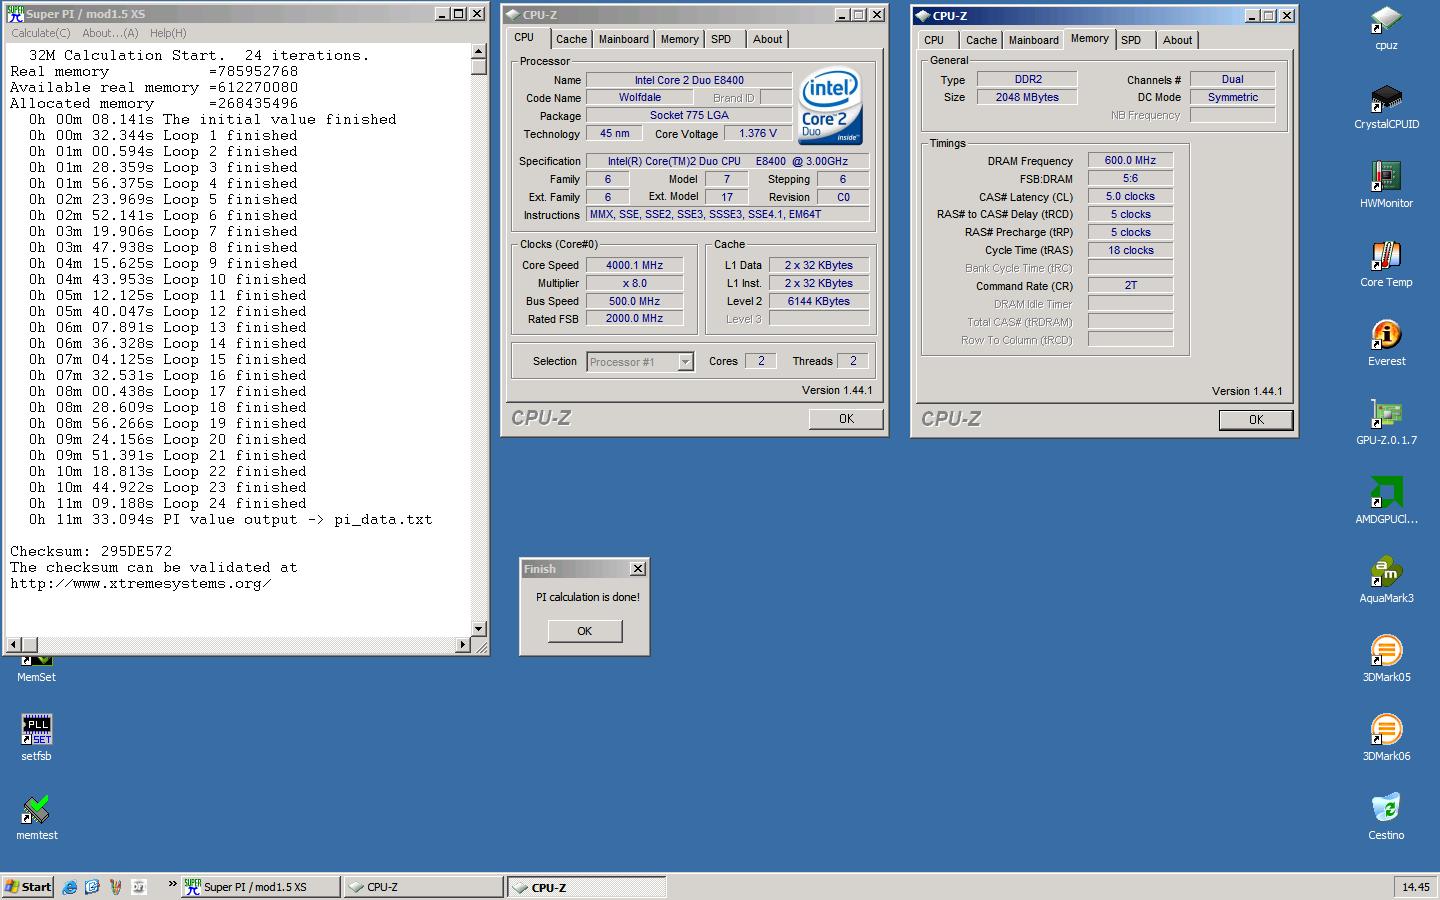Image resolution: width=1440 pixels, height=900 pixels.
Task: Select the Cache tab in left CPU-Z window
Action: tap(571, 39)
